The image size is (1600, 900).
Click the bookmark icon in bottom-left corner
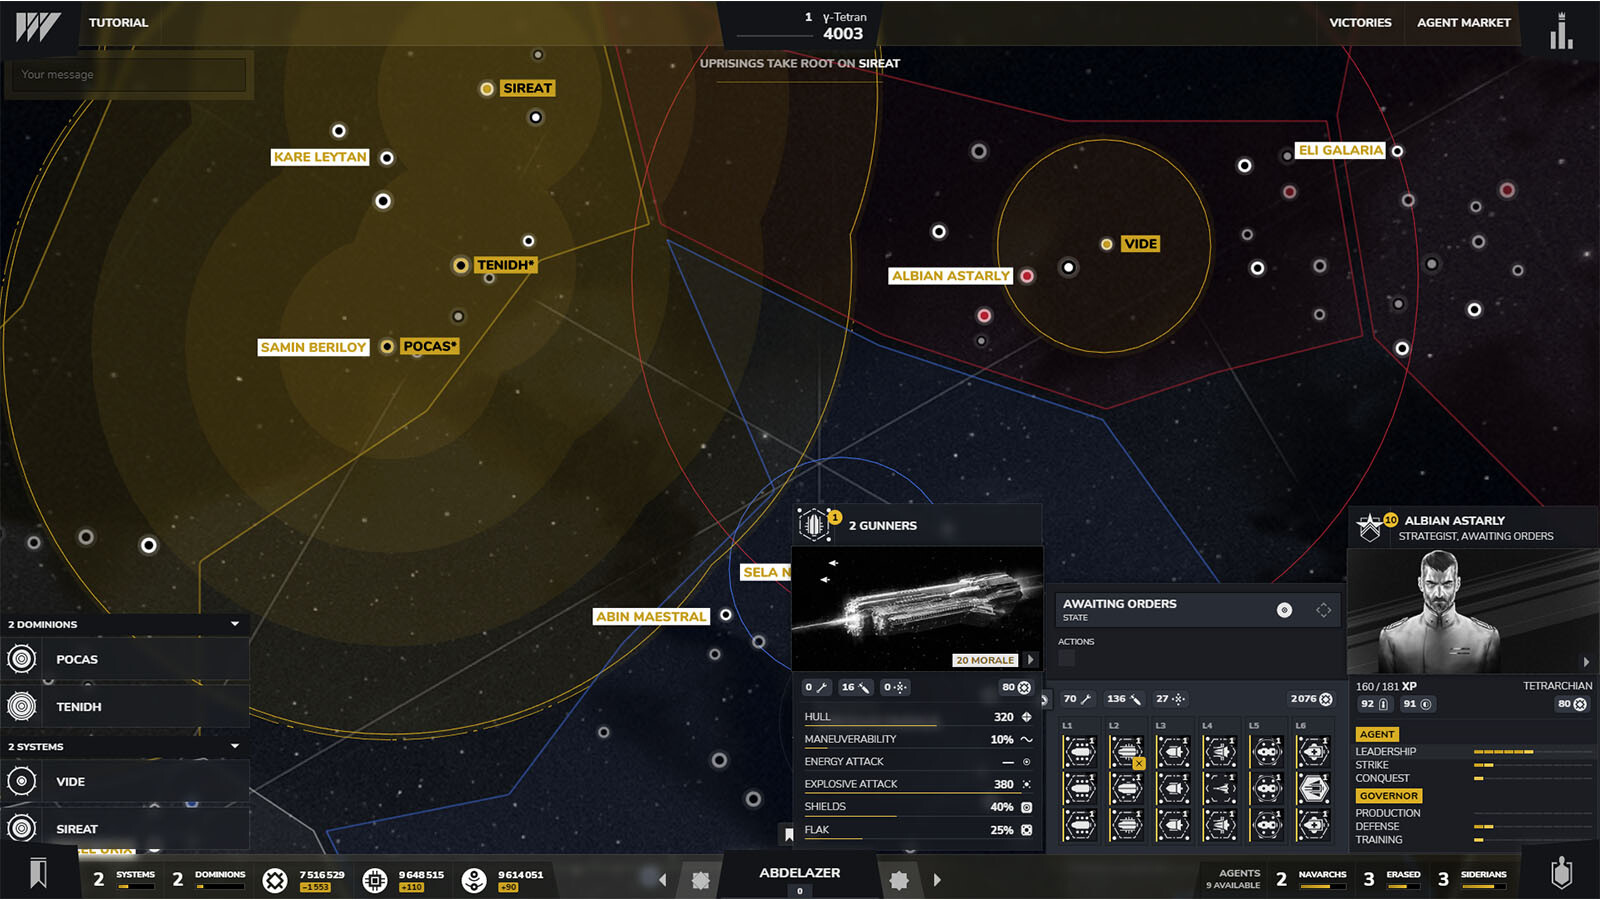point(38,874)
